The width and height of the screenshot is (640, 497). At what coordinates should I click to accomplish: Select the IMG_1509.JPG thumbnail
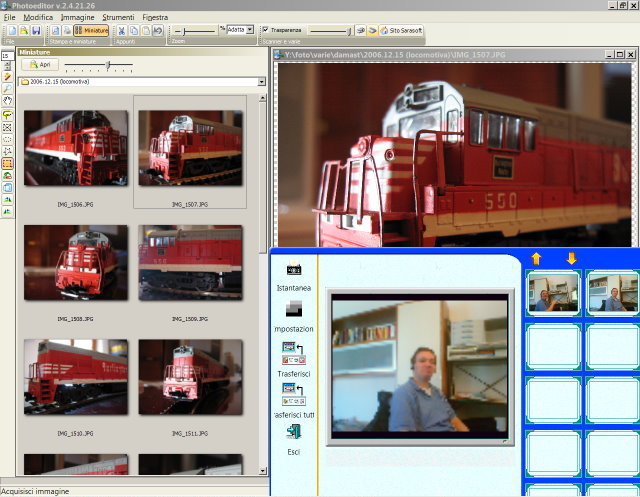(190, 262)
